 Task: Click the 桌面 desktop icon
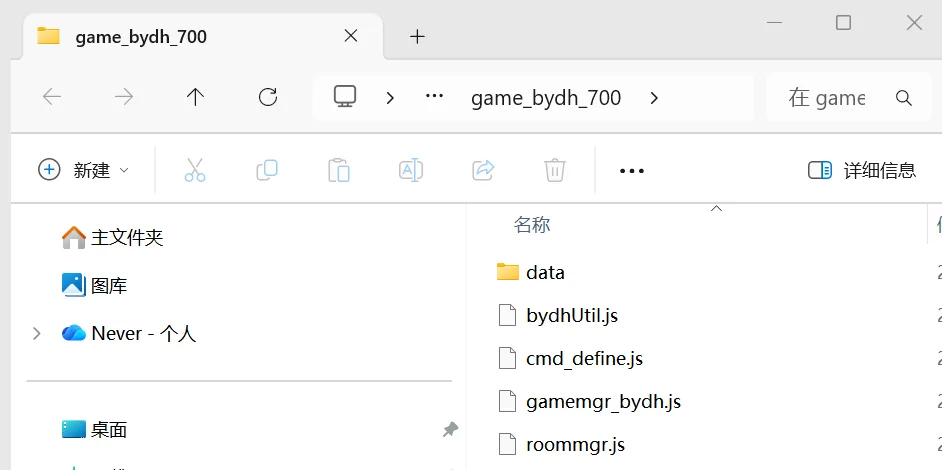tap(74, 429)
